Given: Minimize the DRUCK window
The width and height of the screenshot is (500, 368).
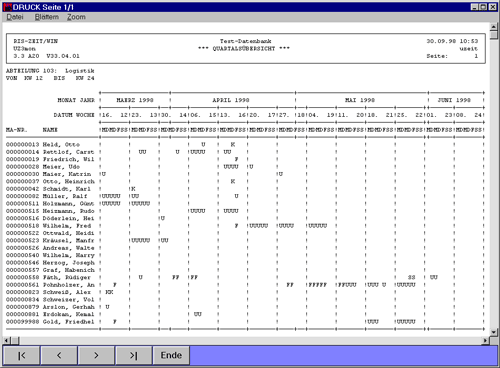Looking at the screenshot, I should [x=475, y=7].
